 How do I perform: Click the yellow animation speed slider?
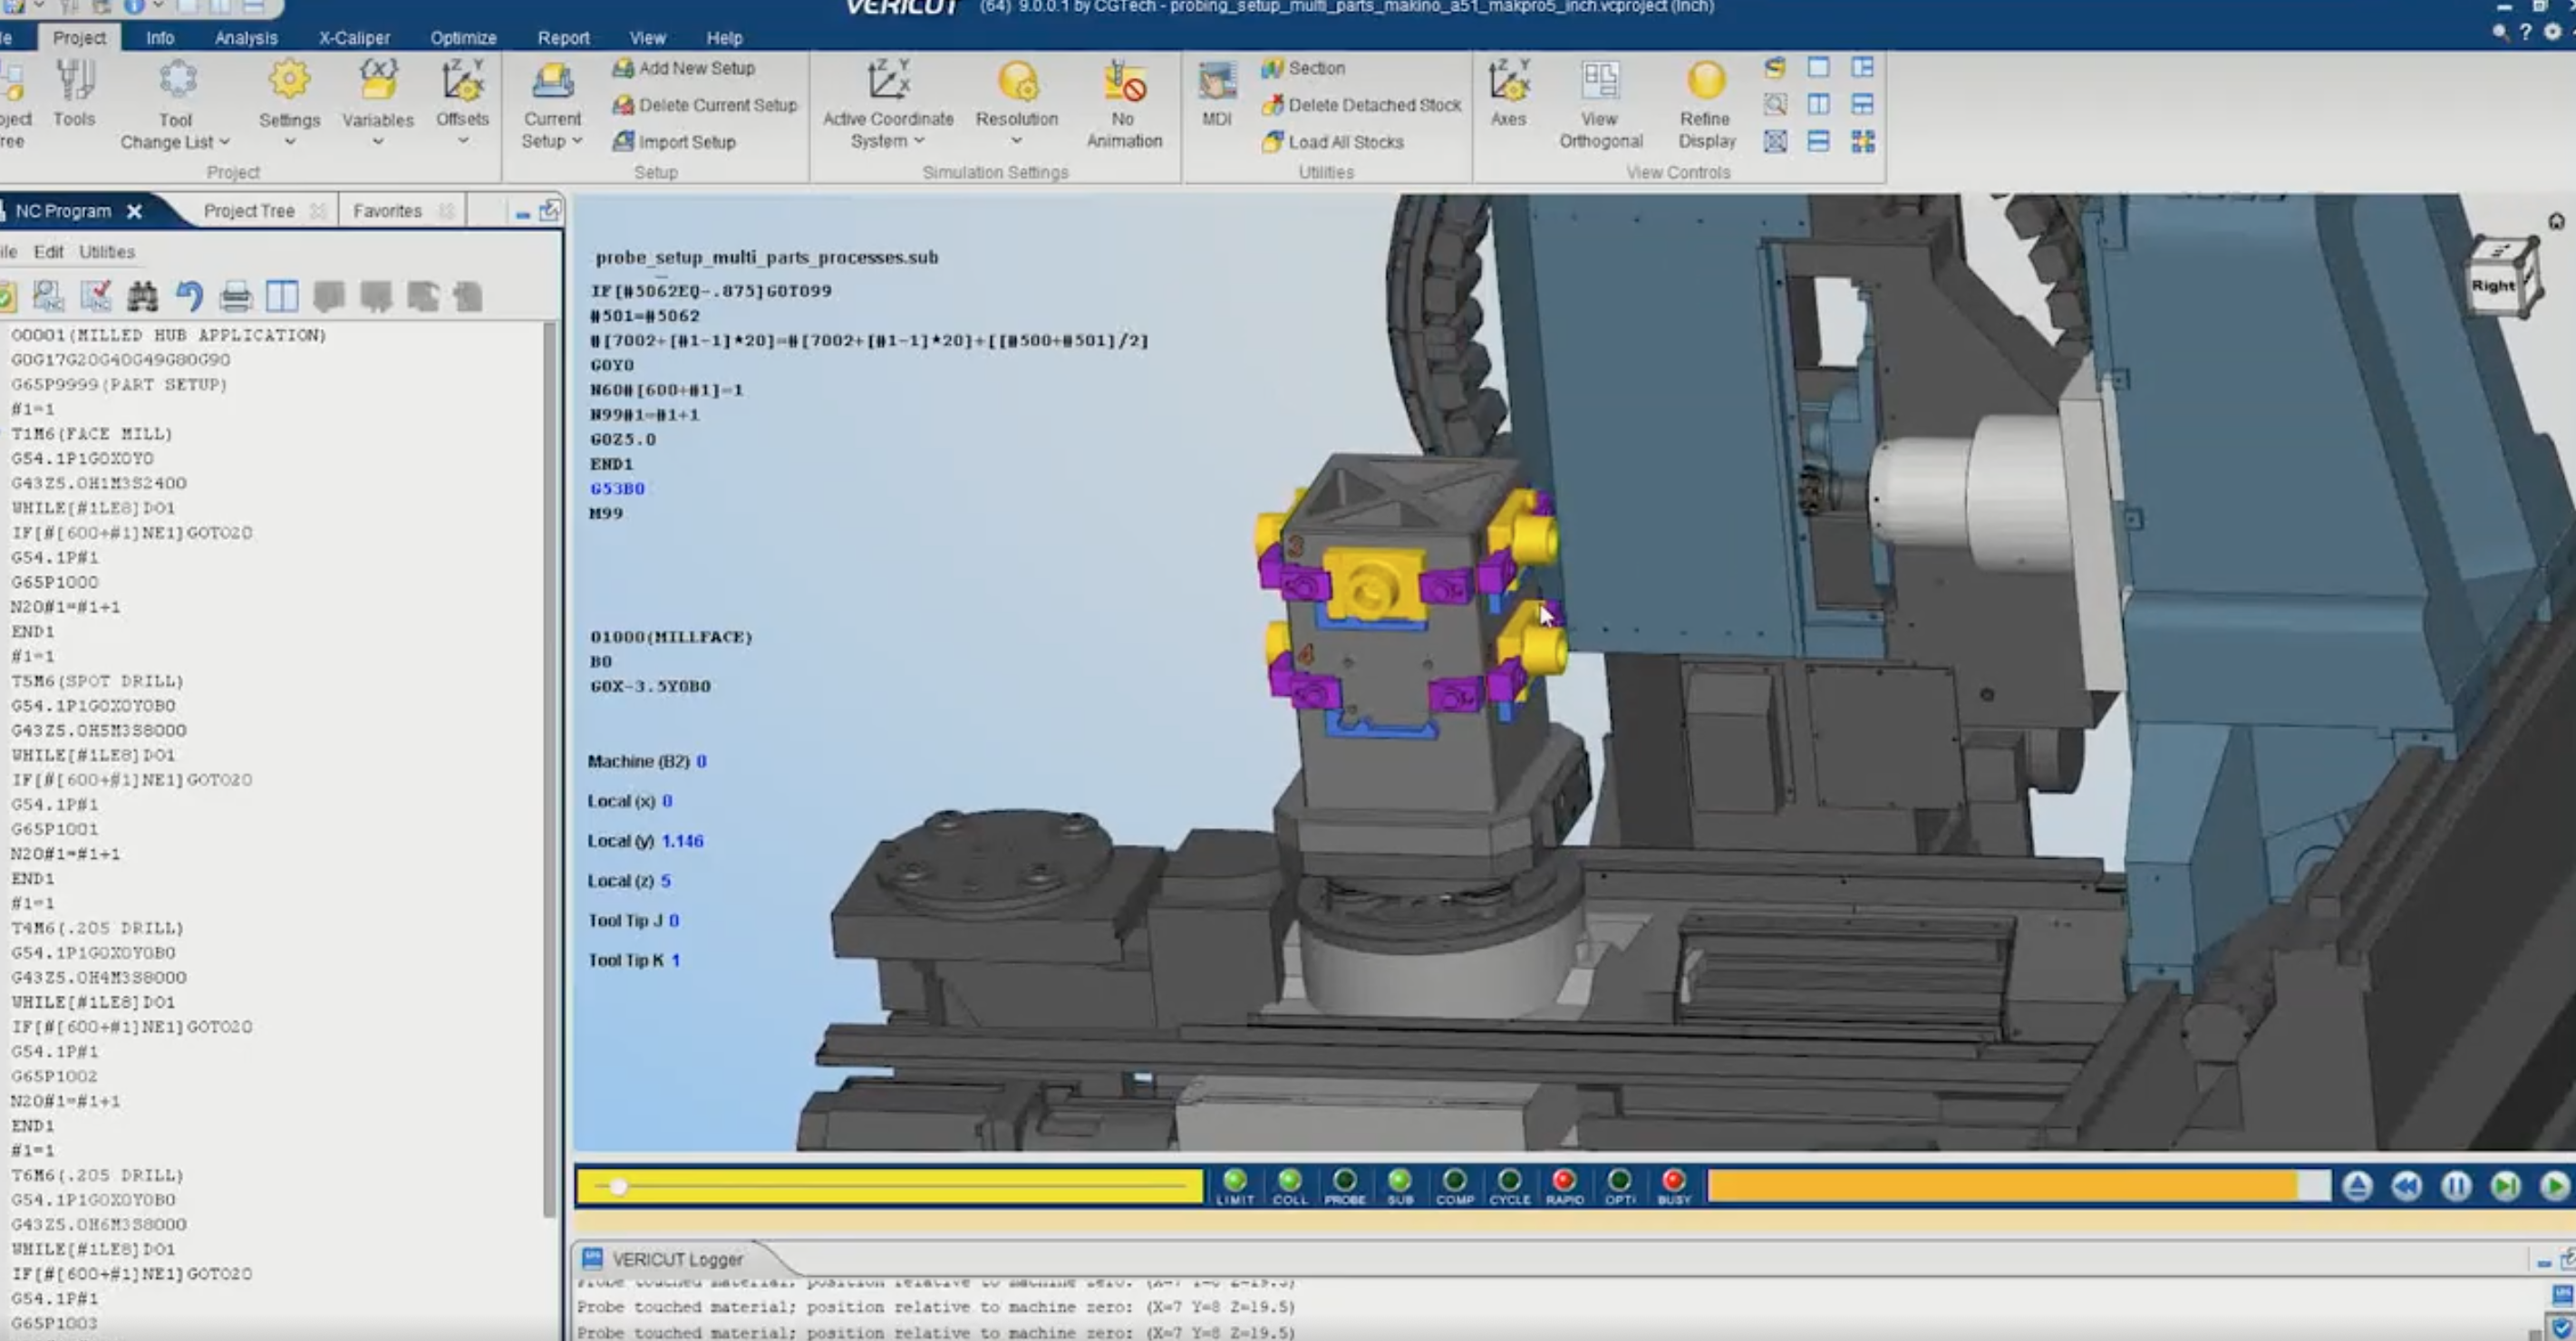[618, 1187]
